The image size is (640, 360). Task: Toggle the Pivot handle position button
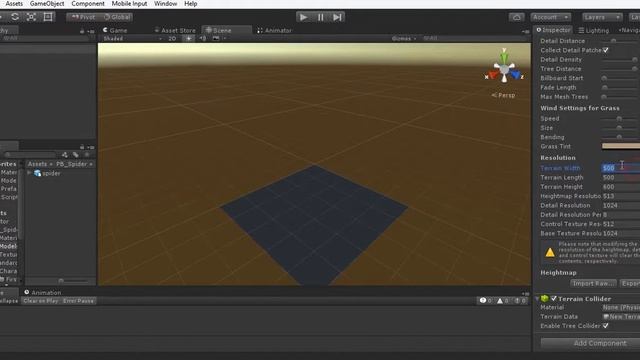(x=83, y=17)
